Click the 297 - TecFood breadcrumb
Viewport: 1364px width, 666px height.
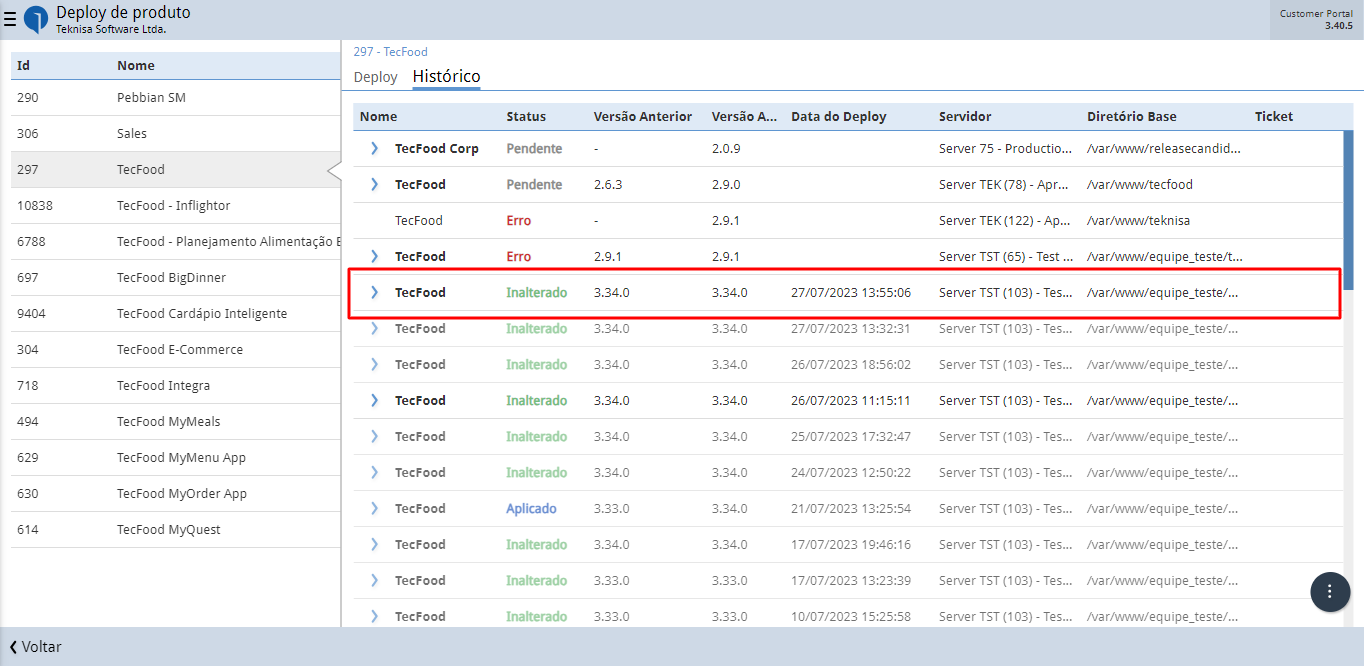390,51
